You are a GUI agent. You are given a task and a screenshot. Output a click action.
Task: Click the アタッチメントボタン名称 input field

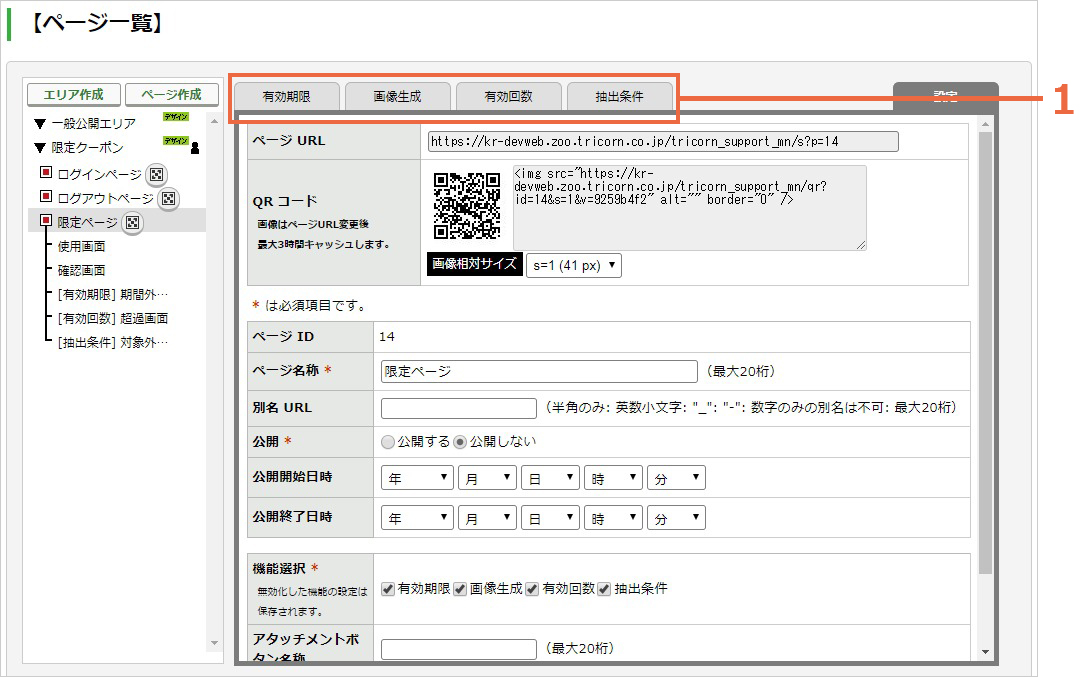coord(459,649)
